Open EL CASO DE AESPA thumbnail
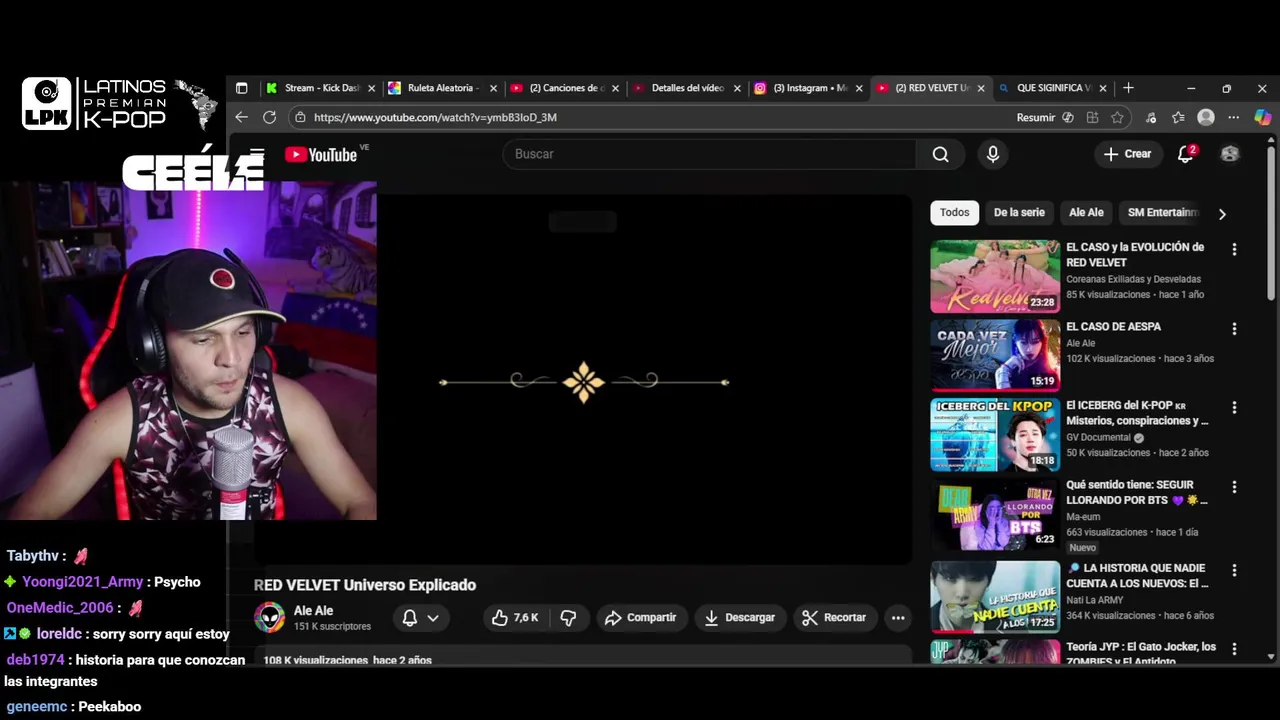This screenshot has height=720, width=1280. click(x=995, y=356)
